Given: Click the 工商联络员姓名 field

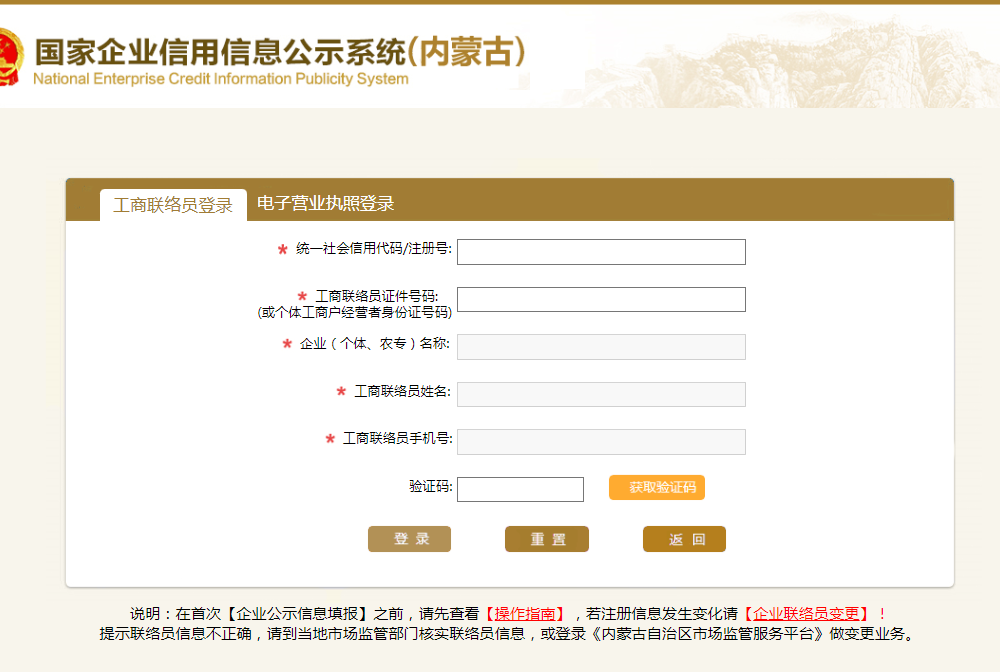Looking at the screenshot, I should [601, 395].
